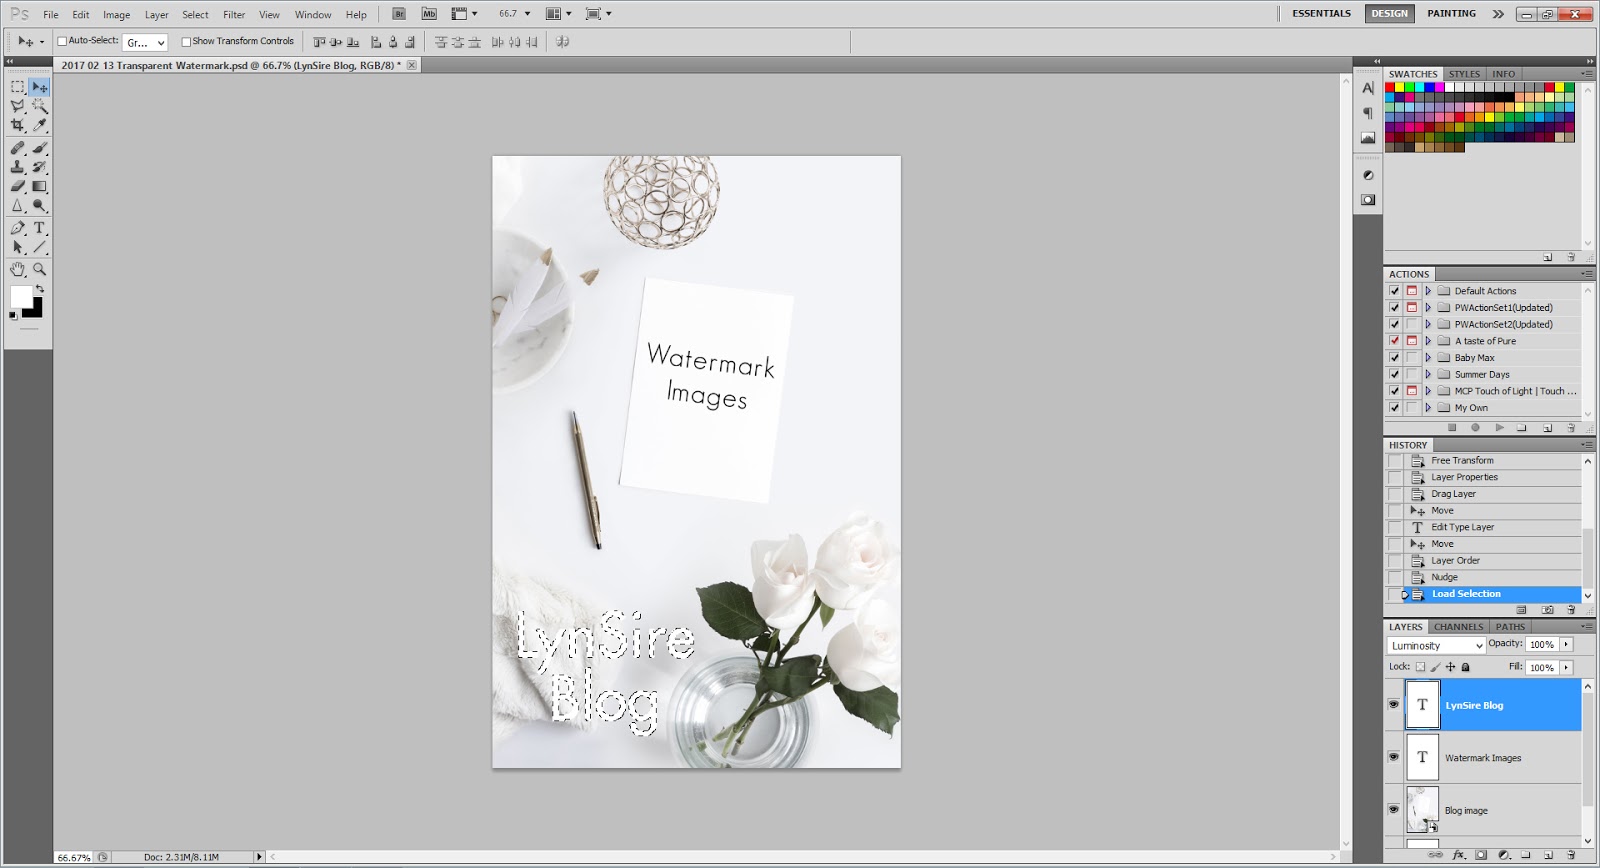Switch to the Channels tab
The height and width of the screenshot is (868, 1600).
click(x=1458, y=627)
